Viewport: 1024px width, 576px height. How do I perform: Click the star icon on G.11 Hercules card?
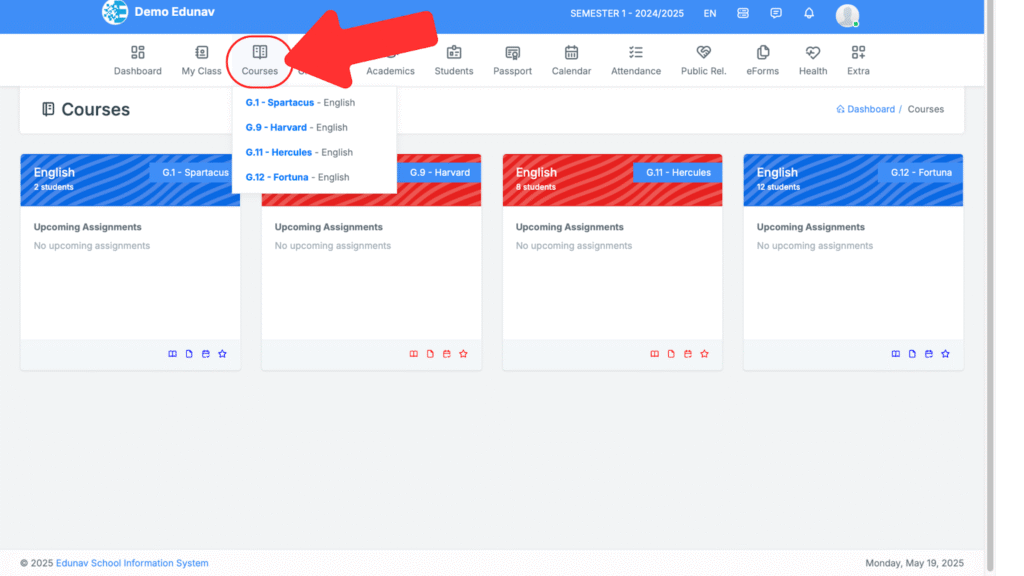[704, 354]
